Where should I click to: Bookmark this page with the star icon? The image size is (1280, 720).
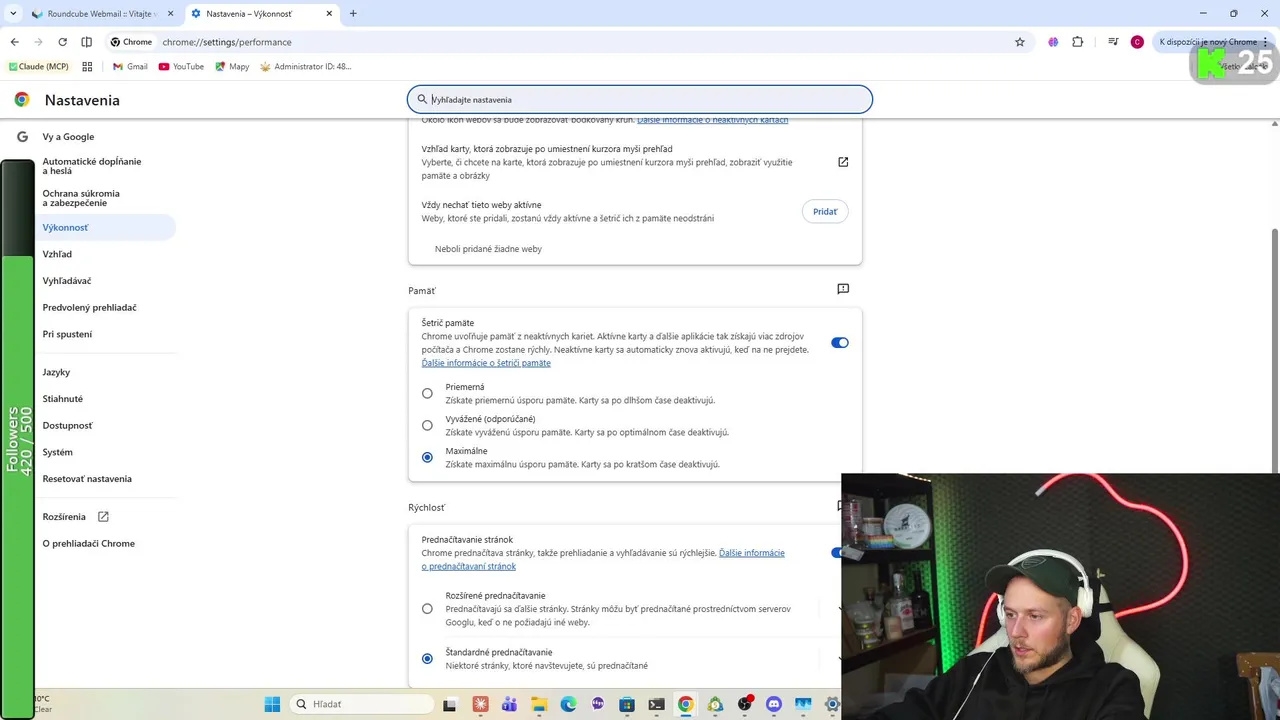pyautogui.click(x=1020, y=42)
